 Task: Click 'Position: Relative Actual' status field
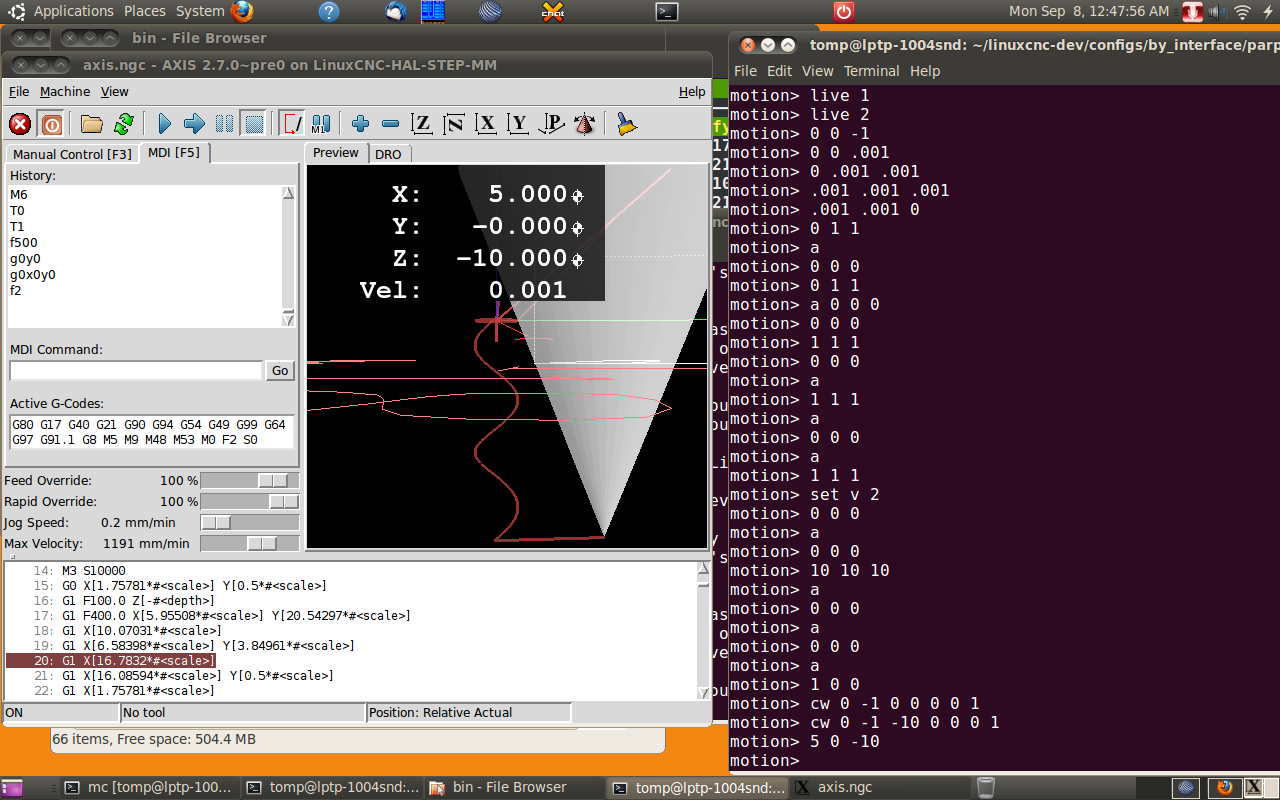(x=469, y=713)
